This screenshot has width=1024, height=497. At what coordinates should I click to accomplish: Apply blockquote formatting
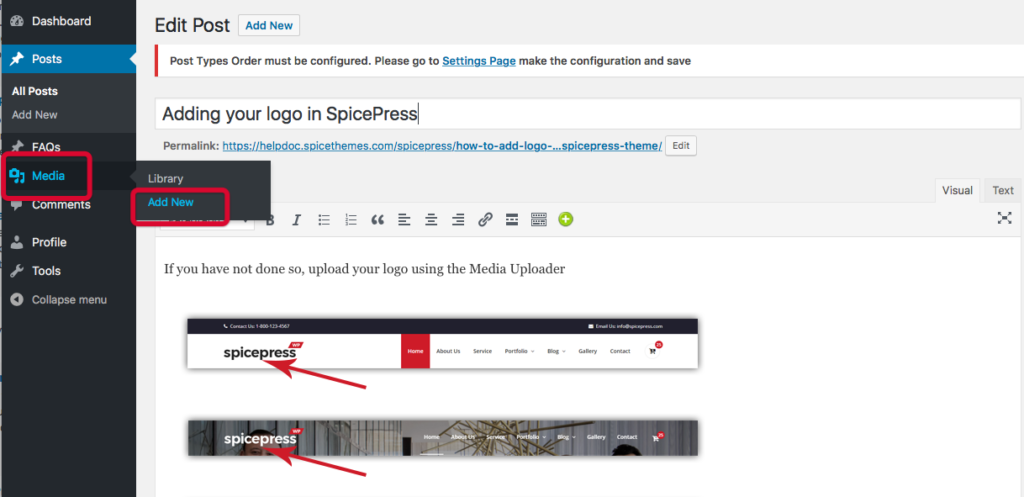click(x=377, y=220)
